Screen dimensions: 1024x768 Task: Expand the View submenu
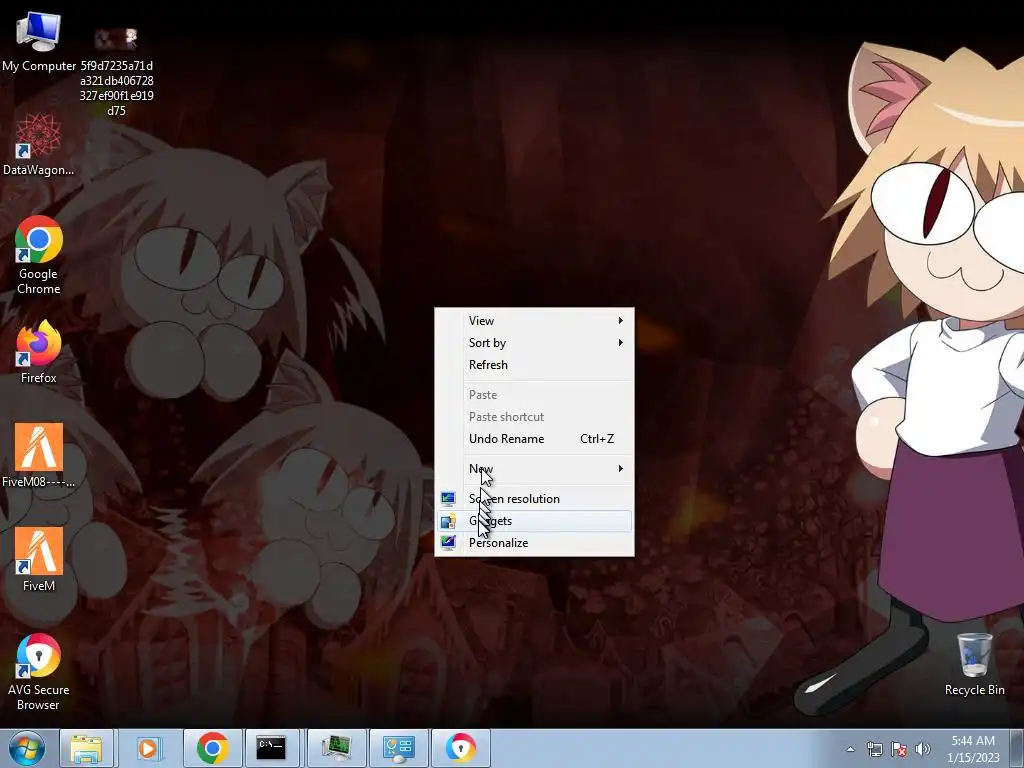pyautogui.click(x=534, y=321)
